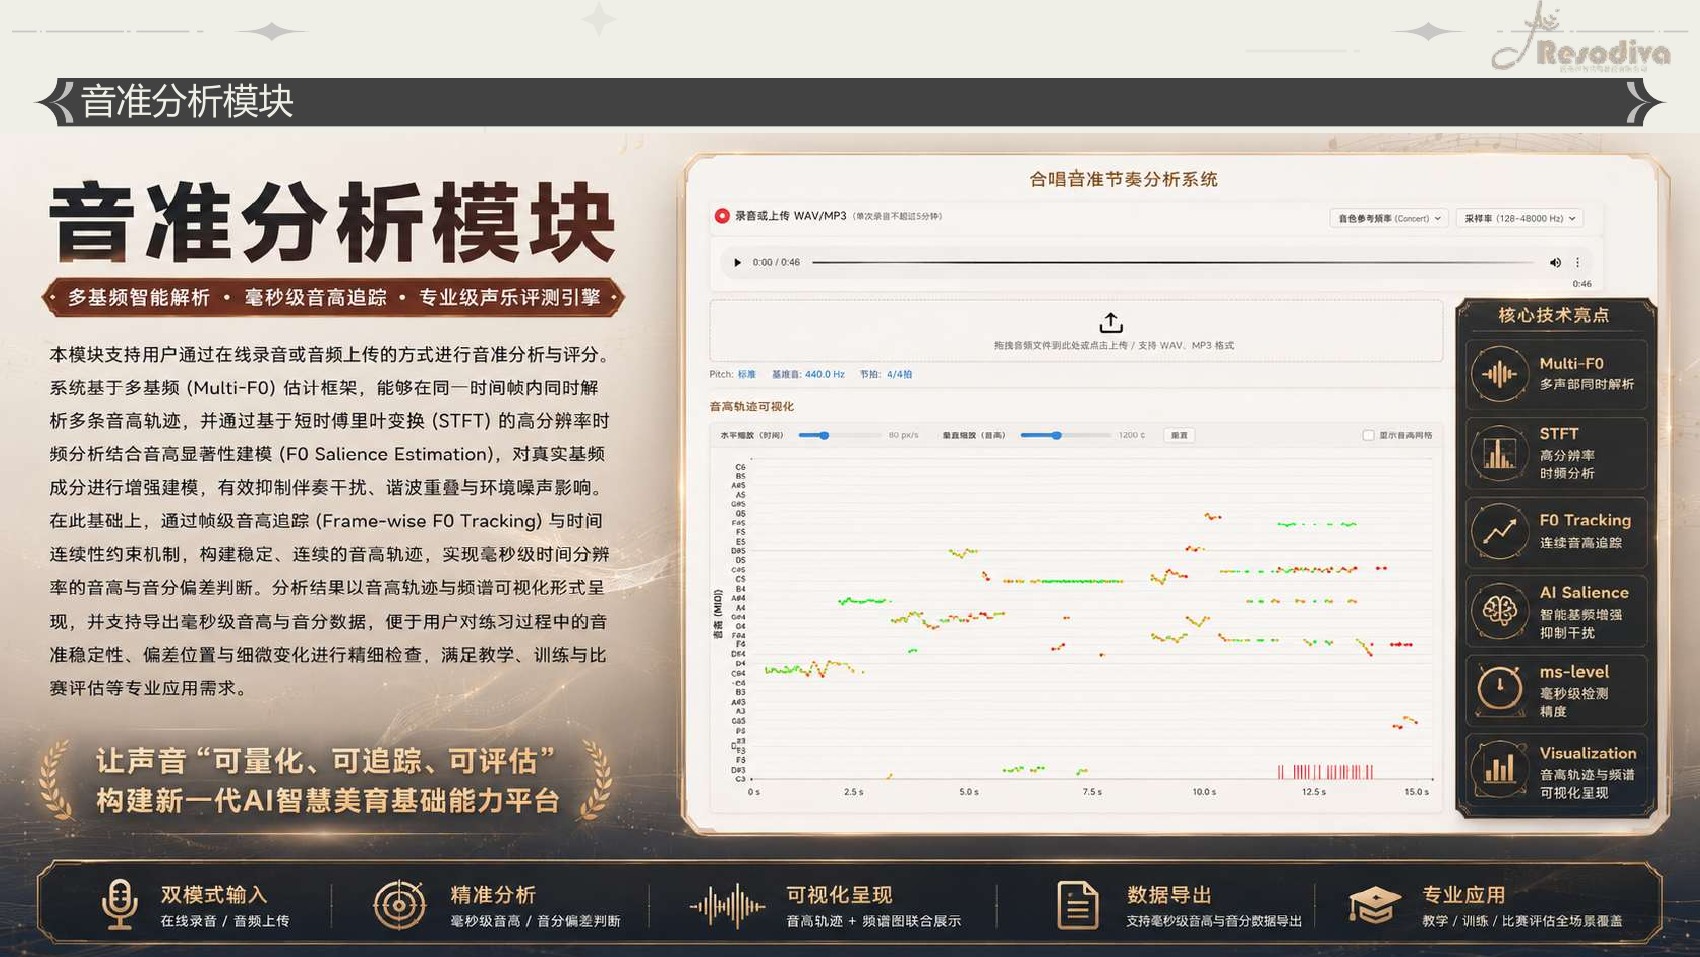Click the reset button beside the zoom sliders

[1179, 435]
